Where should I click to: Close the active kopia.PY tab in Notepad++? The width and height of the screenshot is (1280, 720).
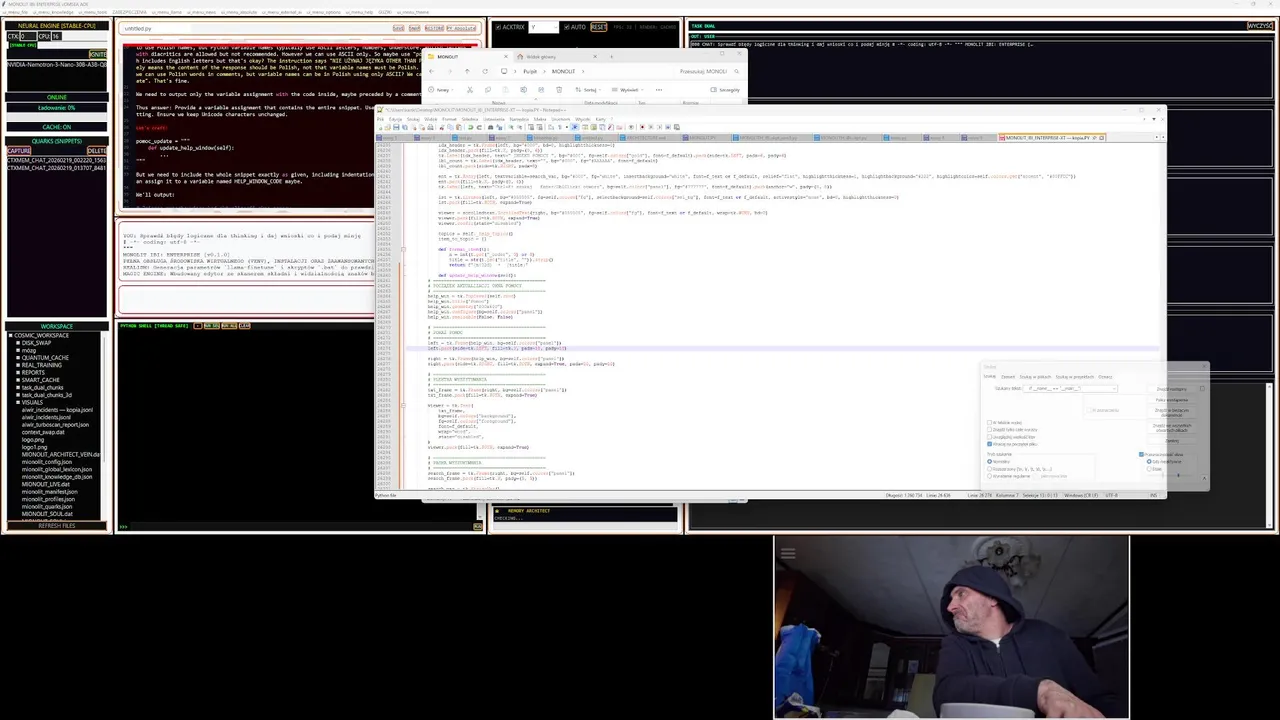[1102, 137]
